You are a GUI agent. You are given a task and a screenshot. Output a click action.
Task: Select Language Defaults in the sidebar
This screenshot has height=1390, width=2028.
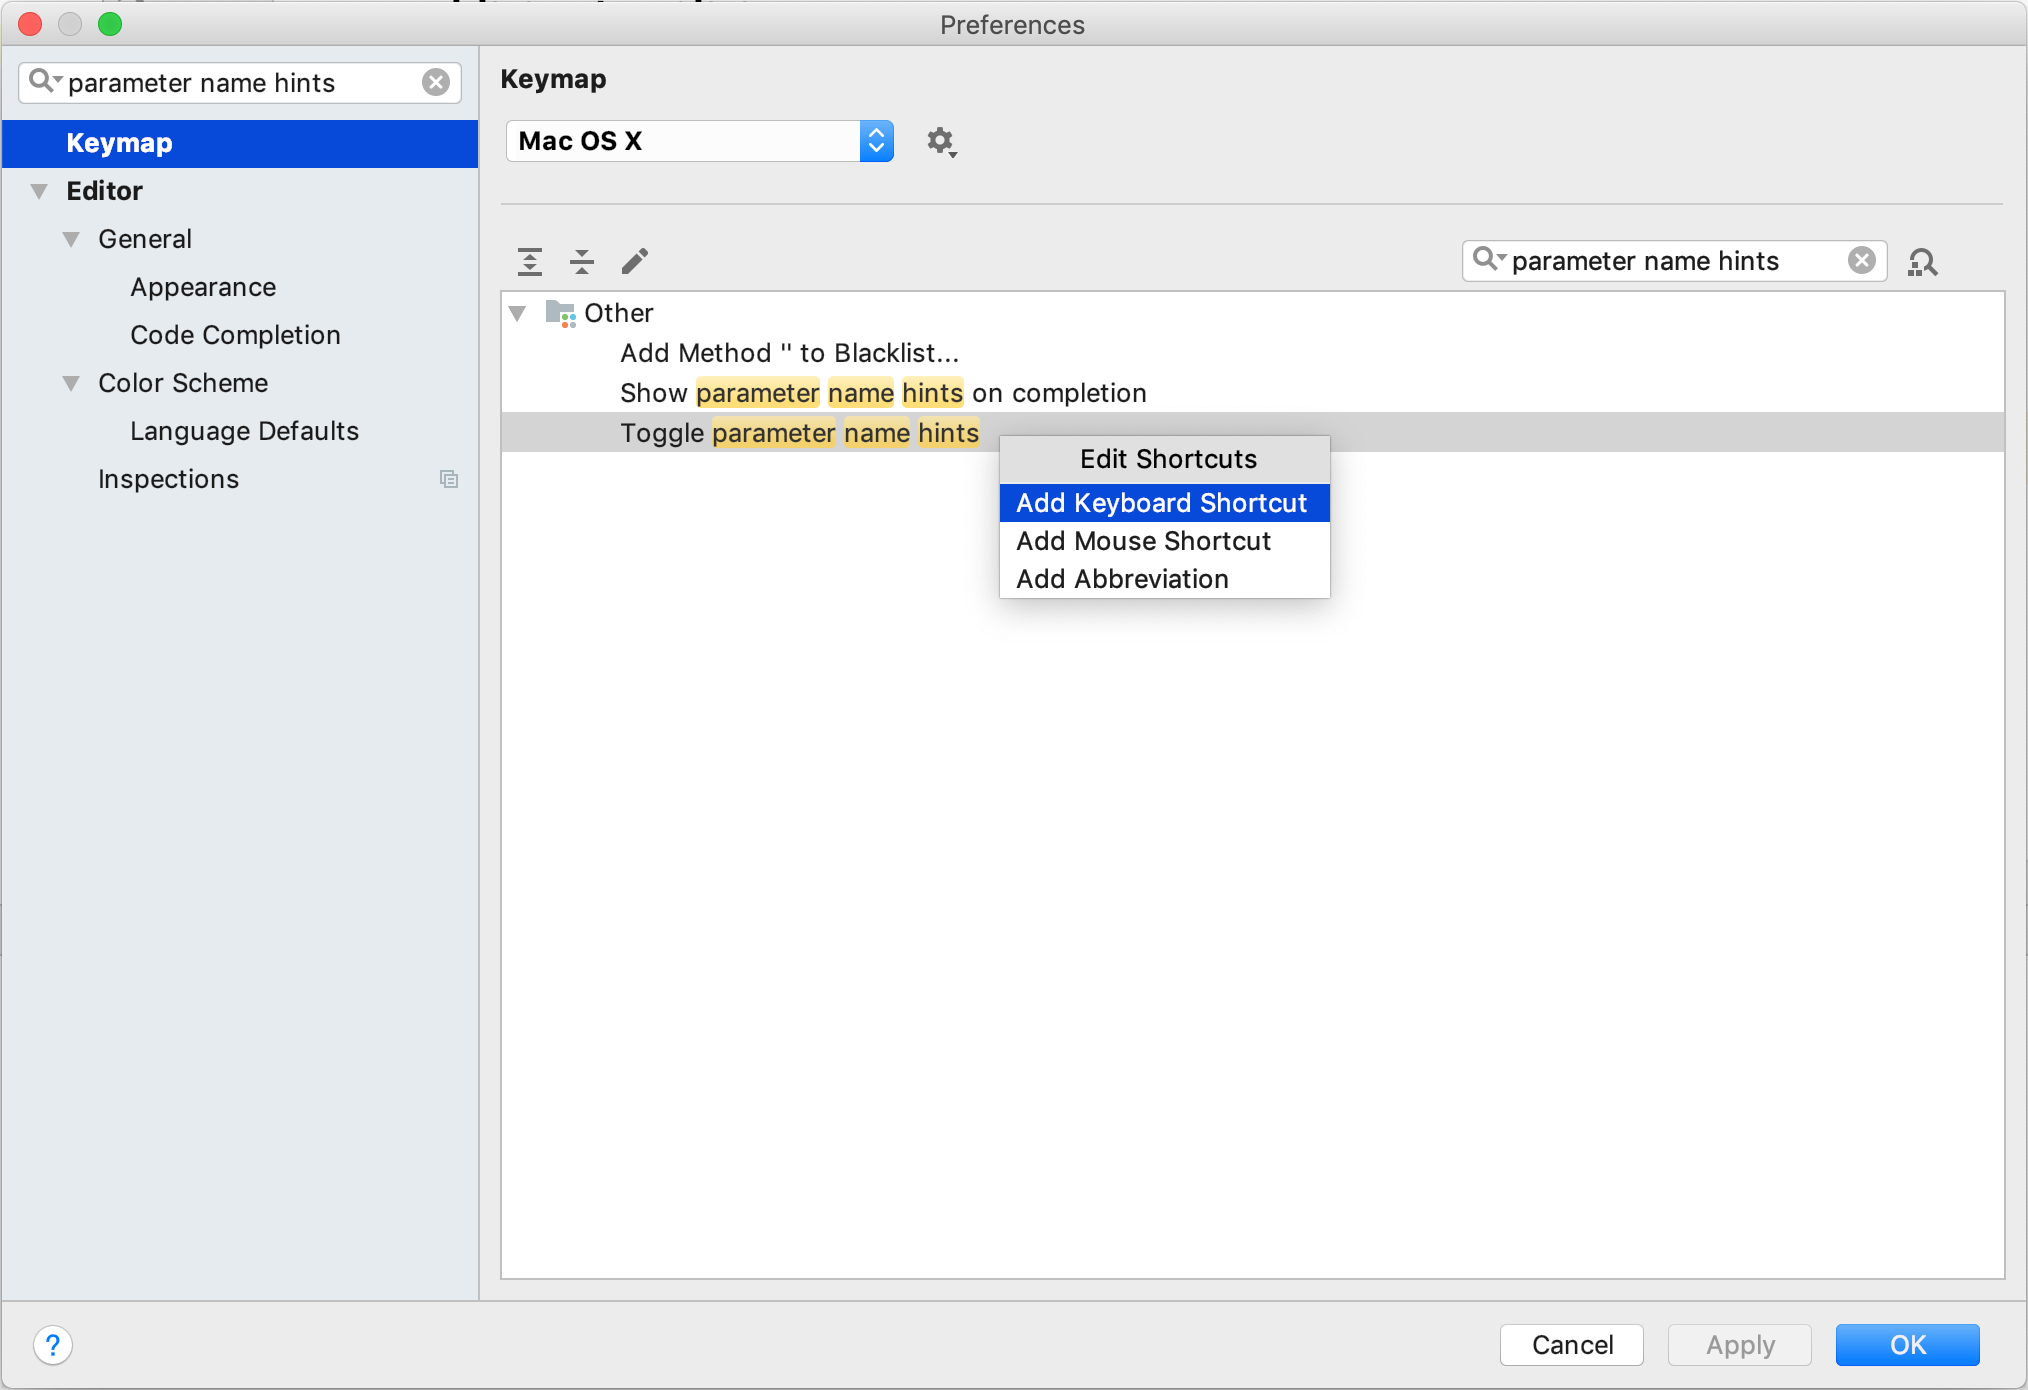tap(243, 431)
